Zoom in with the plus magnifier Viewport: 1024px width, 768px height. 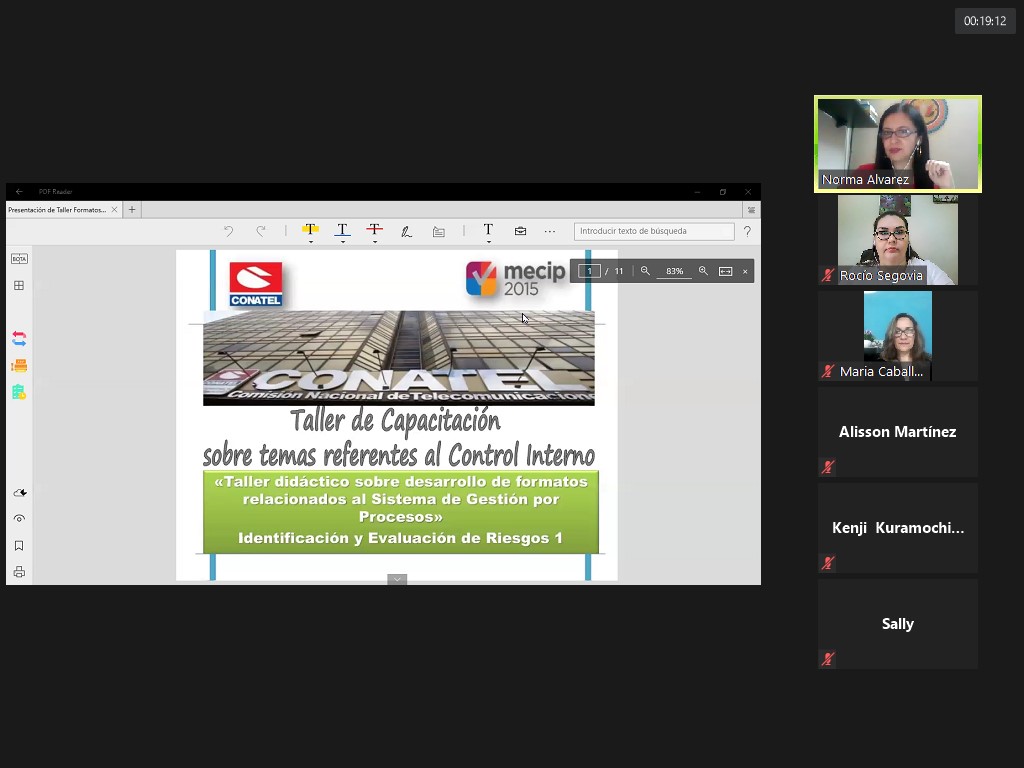pos(703,271)
